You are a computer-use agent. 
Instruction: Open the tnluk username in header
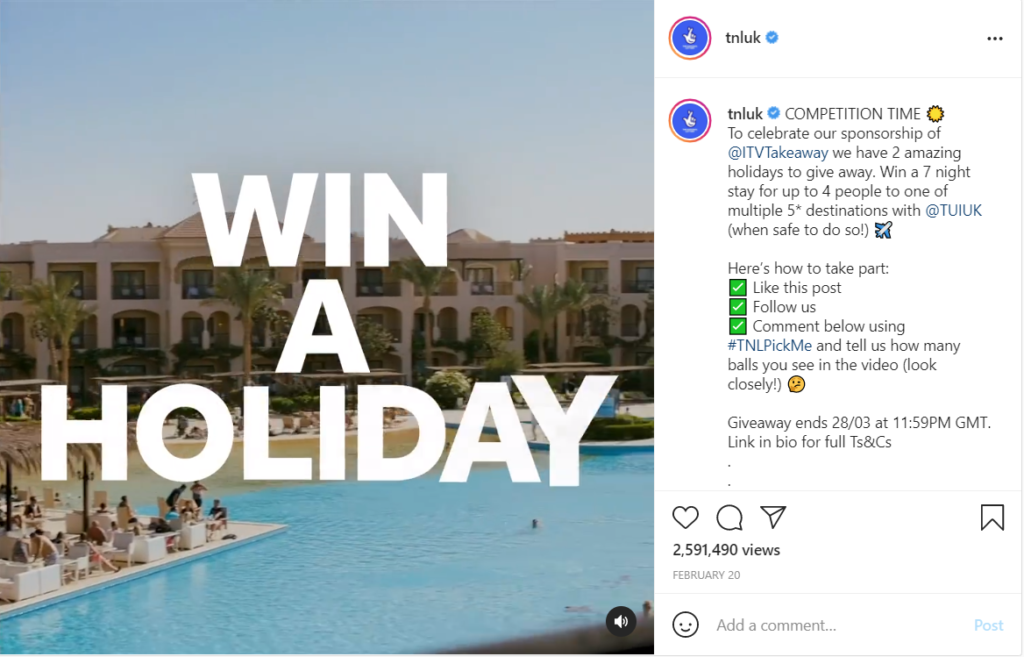click(743, 38)
